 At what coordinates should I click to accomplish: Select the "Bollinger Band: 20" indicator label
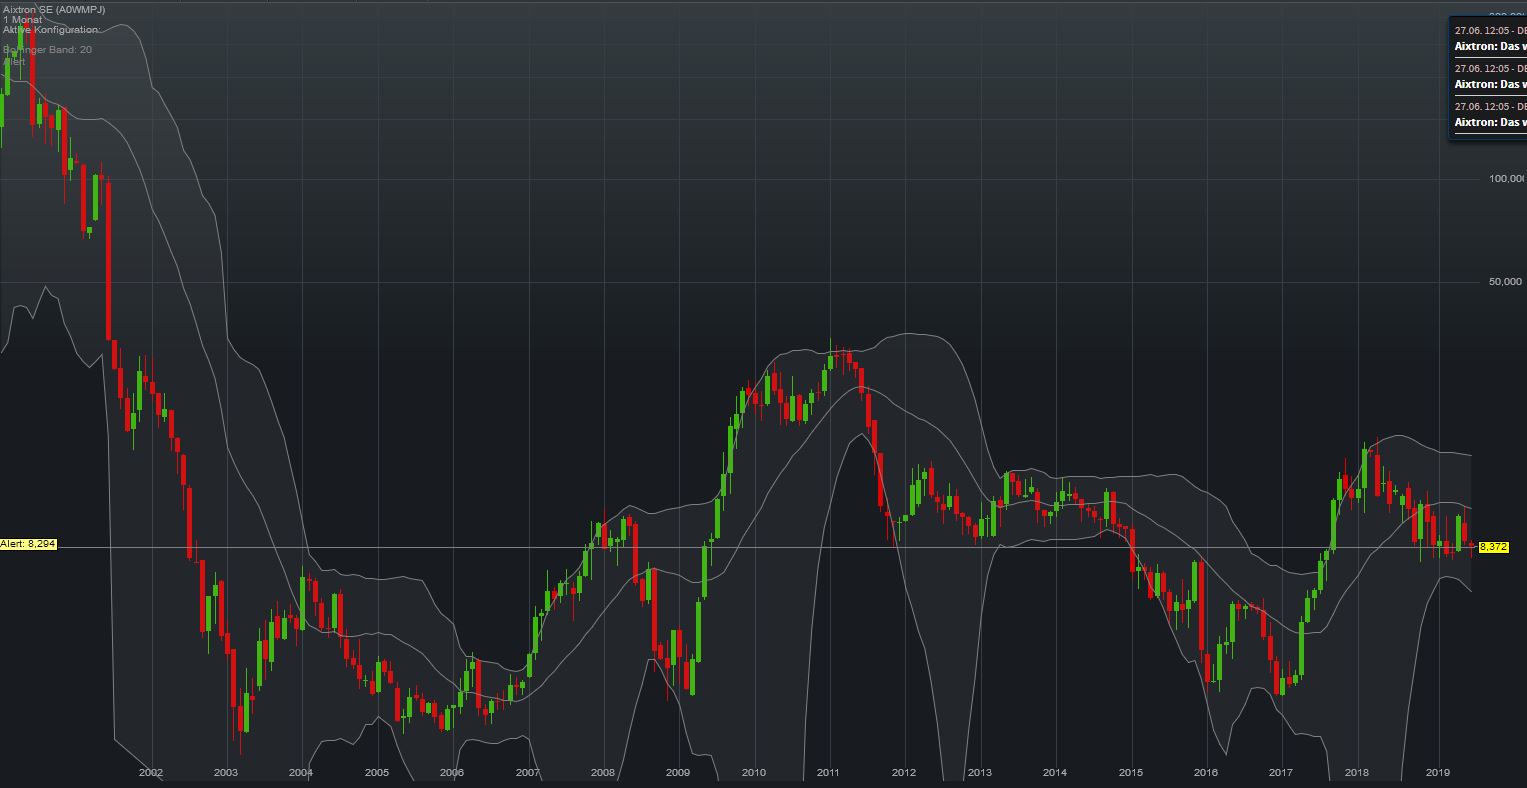click(x=48, y=49)
